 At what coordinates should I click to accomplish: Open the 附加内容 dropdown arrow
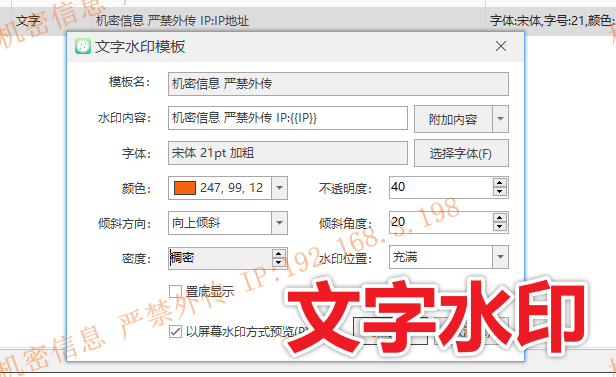coord(500,119)
